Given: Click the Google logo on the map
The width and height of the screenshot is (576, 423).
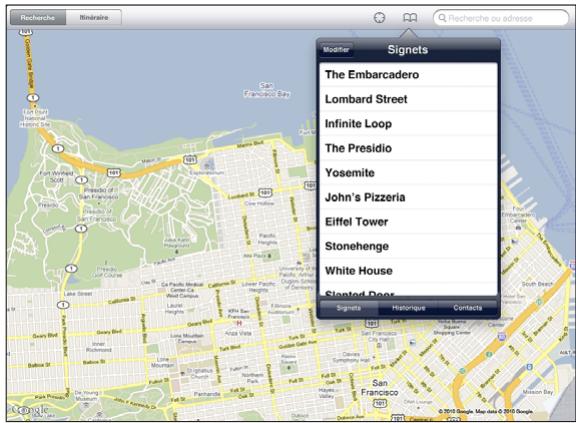Looking at the screenshot, I should [x=29, y=409].
